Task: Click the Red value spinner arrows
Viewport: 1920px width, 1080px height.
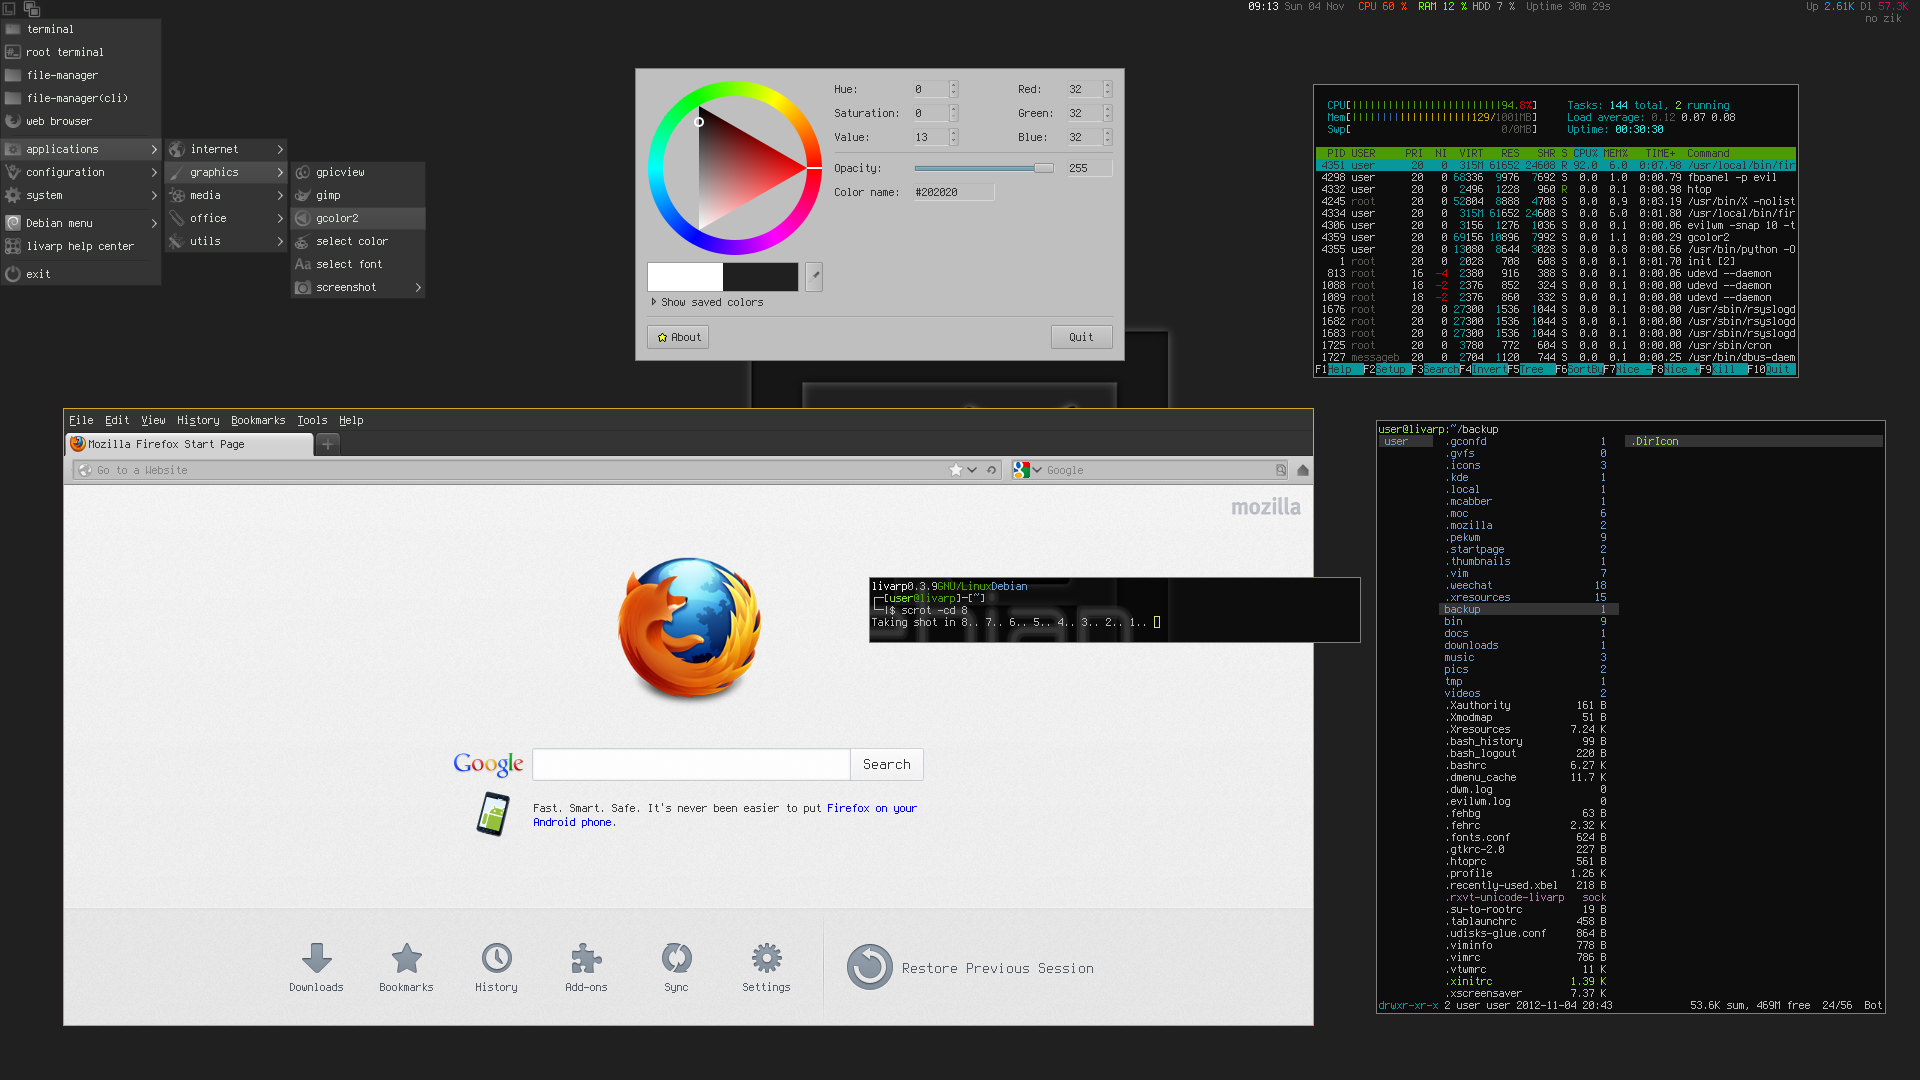Action: point(1107,89)
